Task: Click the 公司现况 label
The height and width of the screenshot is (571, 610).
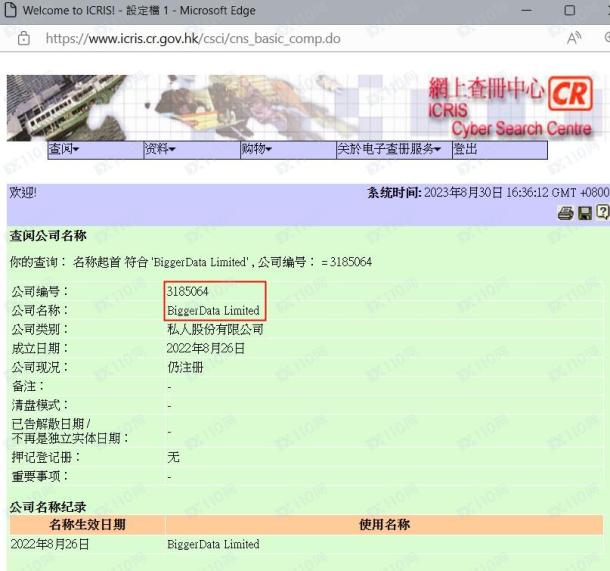Action: (40, 367)
